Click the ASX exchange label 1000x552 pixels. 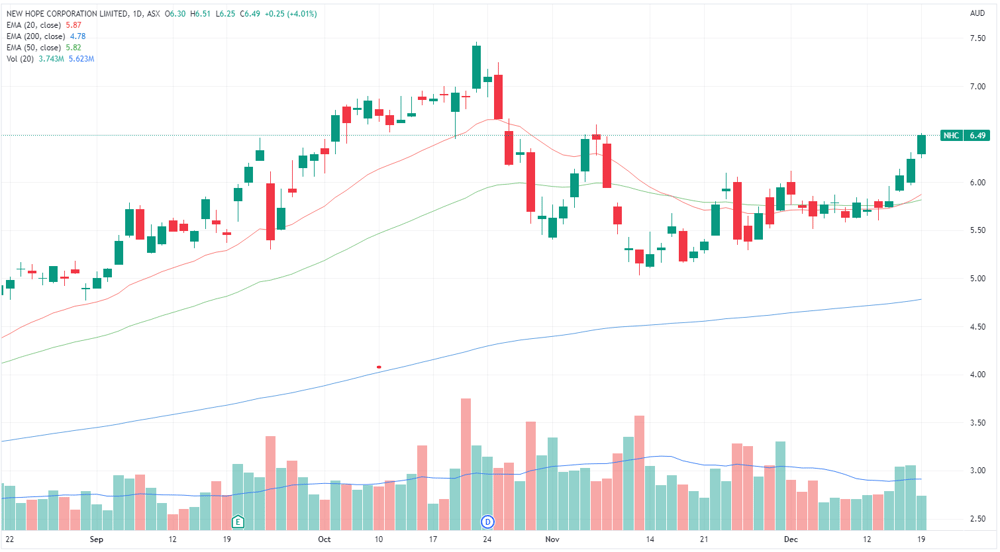point(153,13)
